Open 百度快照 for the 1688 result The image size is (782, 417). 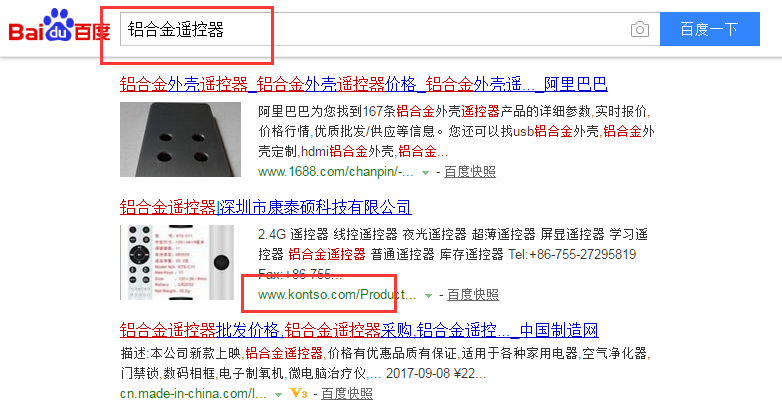coord(470,172)
